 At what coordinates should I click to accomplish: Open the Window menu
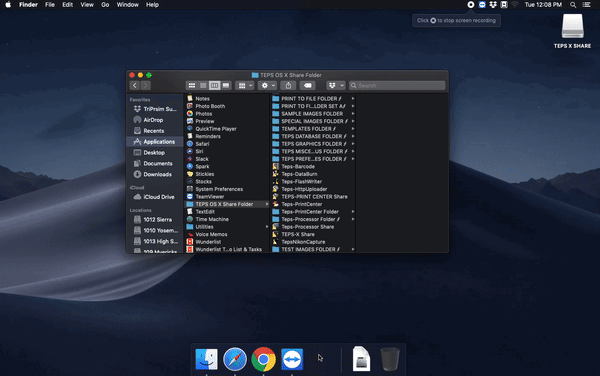pos(127,5)
